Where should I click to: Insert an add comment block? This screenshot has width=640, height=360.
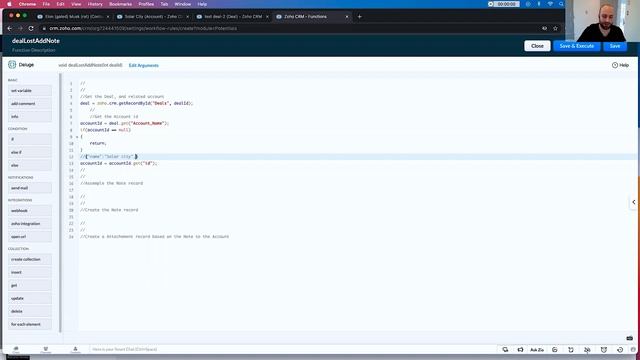(30, 104)
